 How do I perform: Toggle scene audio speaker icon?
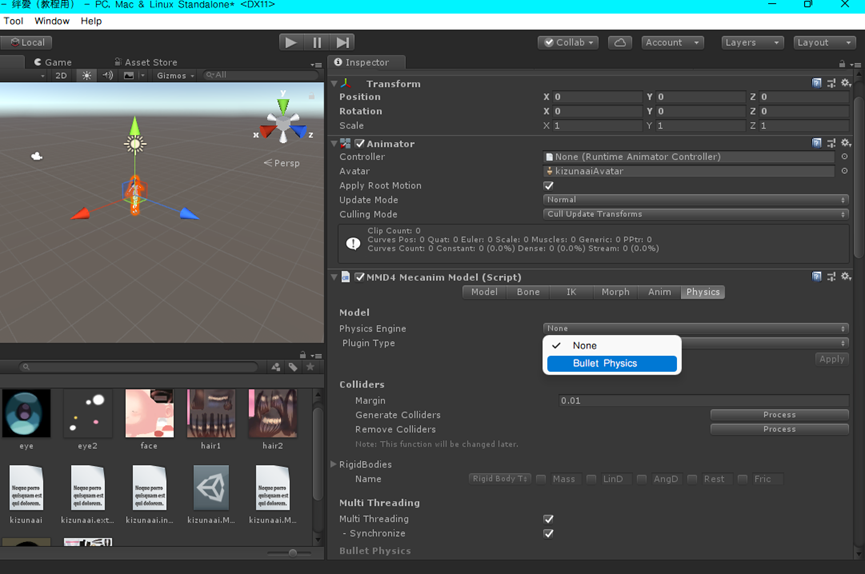click(107, 75)
